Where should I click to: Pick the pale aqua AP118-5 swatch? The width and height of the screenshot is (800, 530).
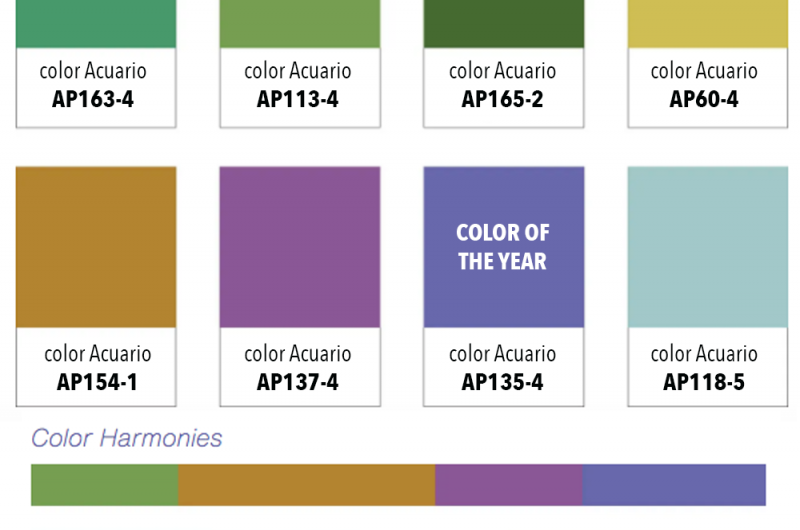point(708,247)
